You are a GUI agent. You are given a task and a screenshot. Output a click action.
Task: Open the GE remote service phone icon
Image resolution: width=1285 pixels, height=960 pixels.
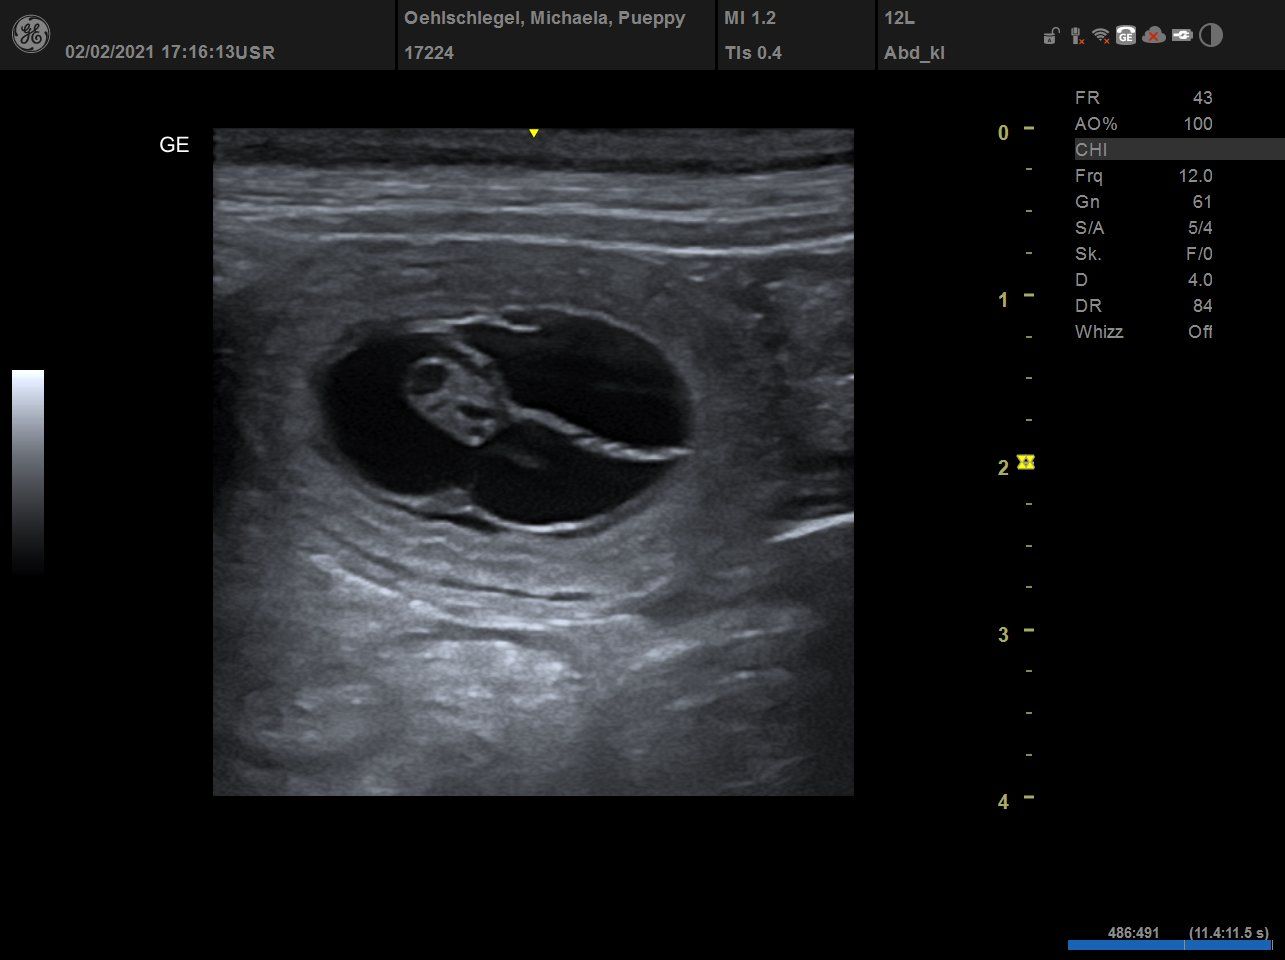(x=1126, y=36)
